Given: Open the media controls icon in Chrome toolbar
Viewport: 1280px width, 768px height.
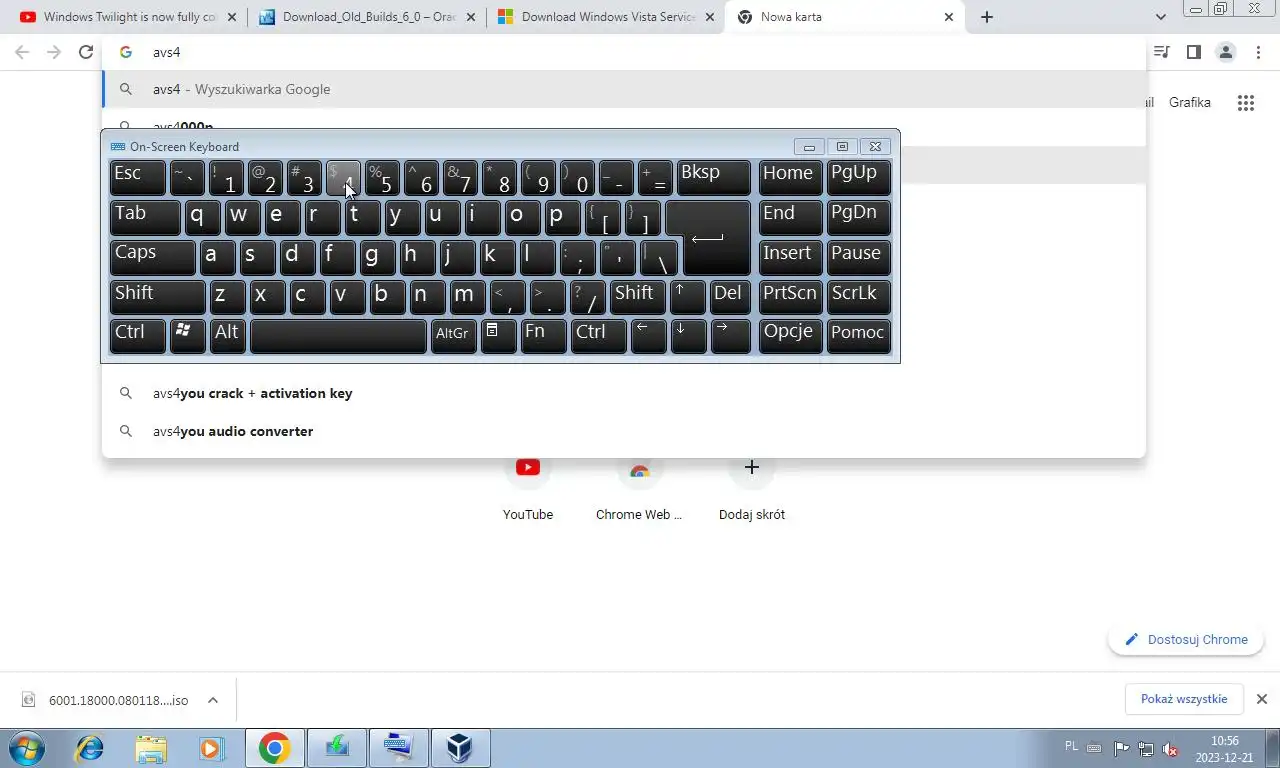Looking at the screenshot, I should tap(1161, 52).
